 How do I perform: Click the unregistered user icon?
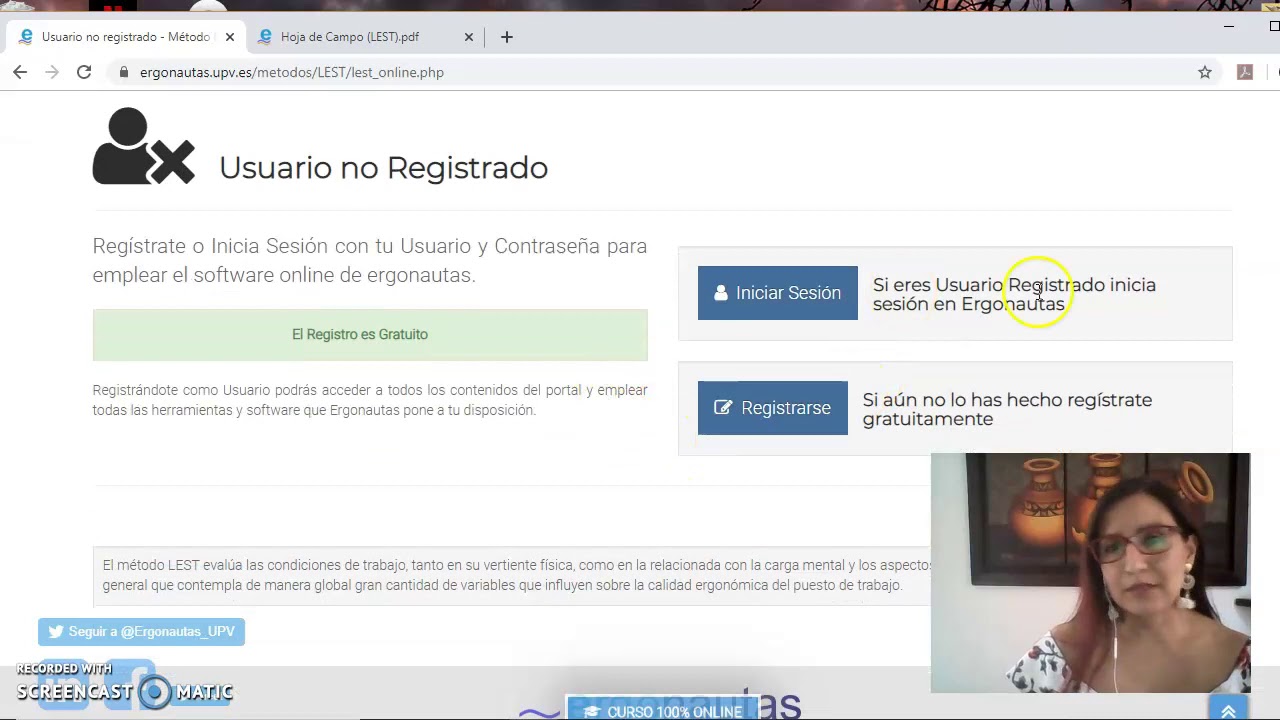click(x=143, y=147)
